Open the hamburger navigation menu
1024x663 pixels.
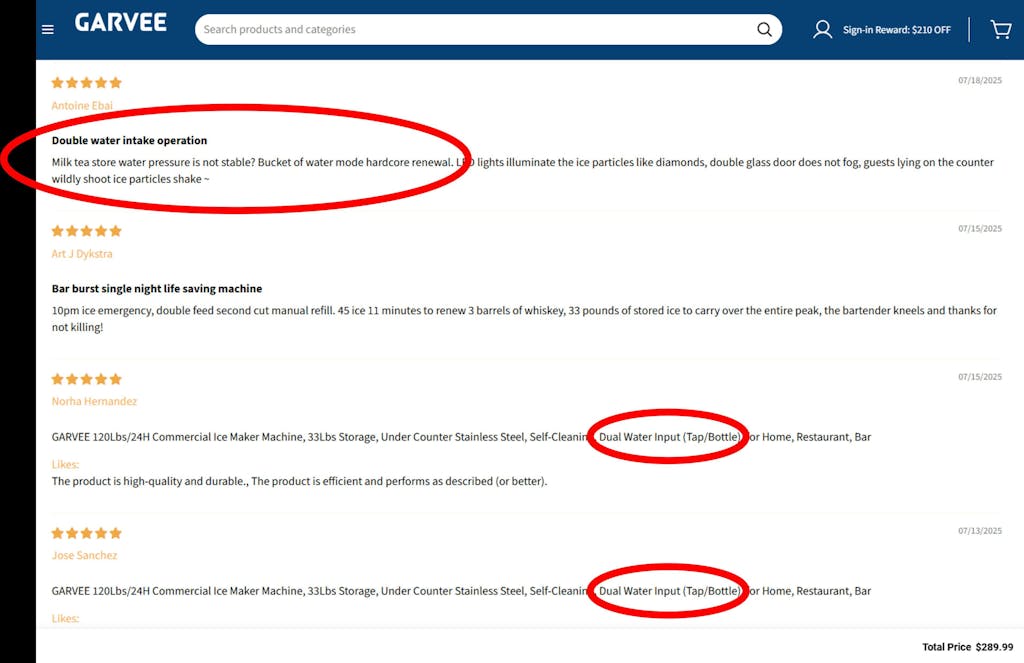point(47,30)
